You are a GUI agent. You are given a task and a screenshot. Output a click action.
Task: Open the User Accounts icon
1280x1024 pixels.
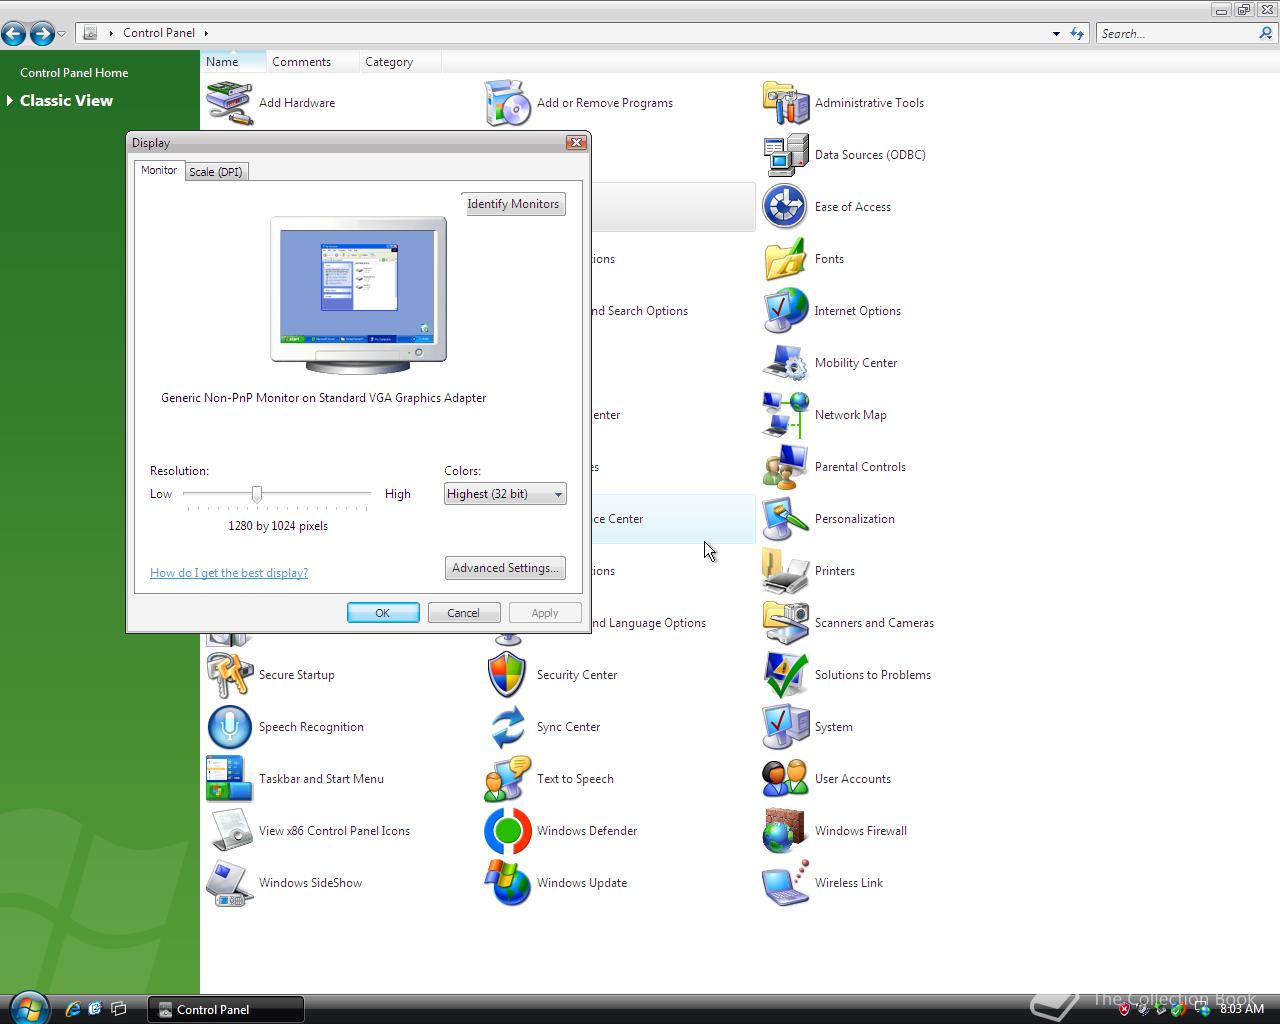click(x=785, y=779)
